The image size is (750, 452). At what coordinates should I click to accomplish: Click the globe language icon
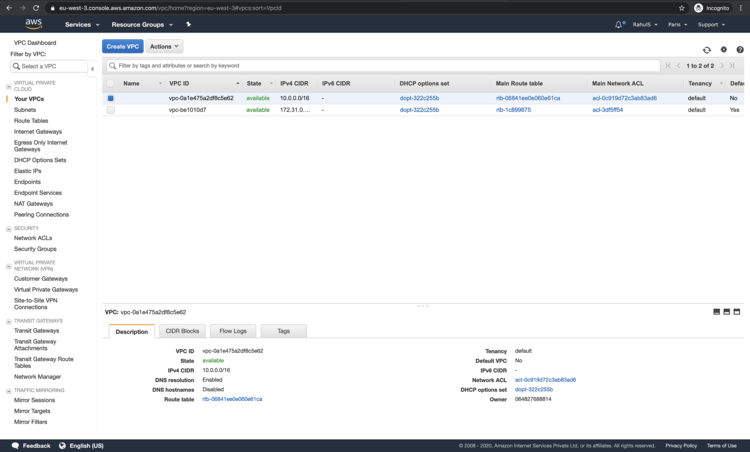coord(62,445)
